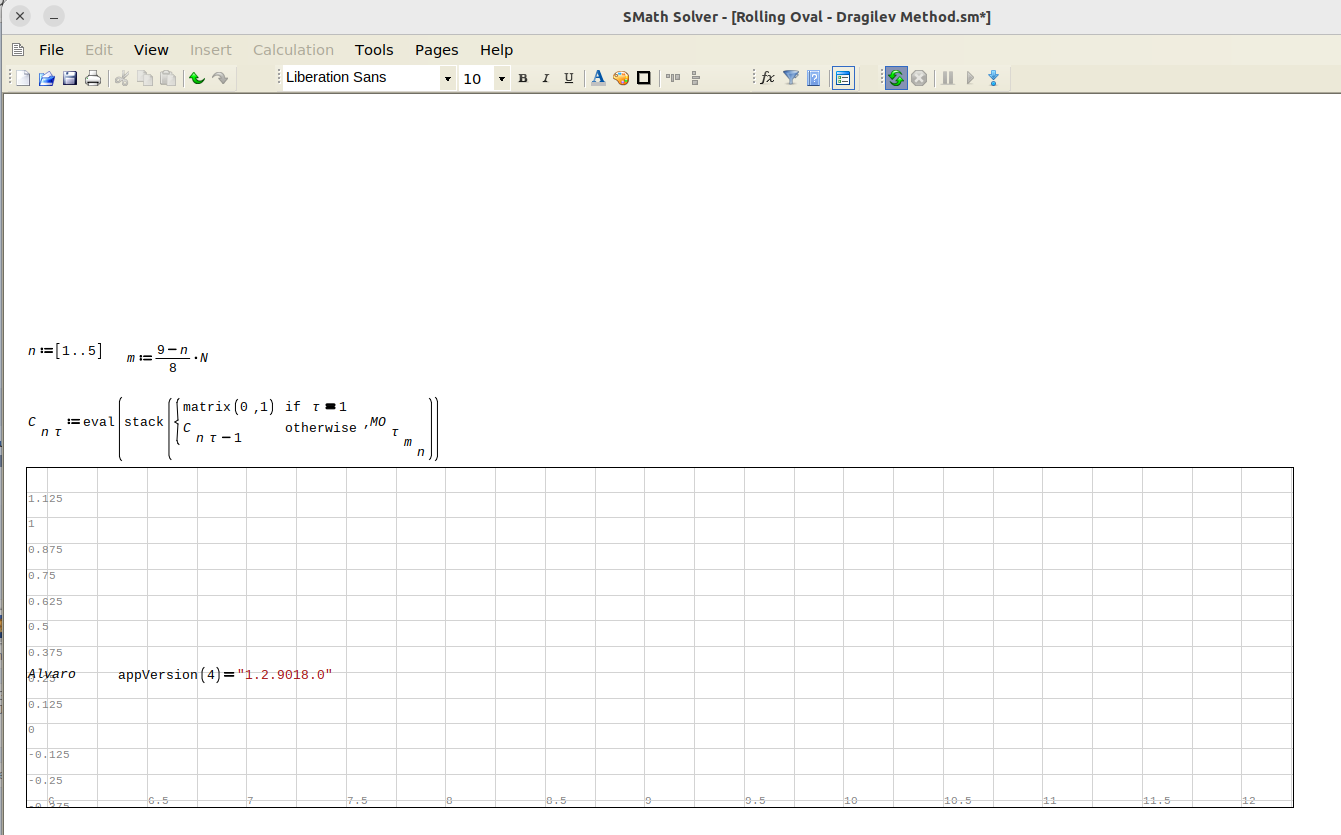Create a new worksheet page
The height and width of the screenshot is (835, 1341).
click(22, 78)
